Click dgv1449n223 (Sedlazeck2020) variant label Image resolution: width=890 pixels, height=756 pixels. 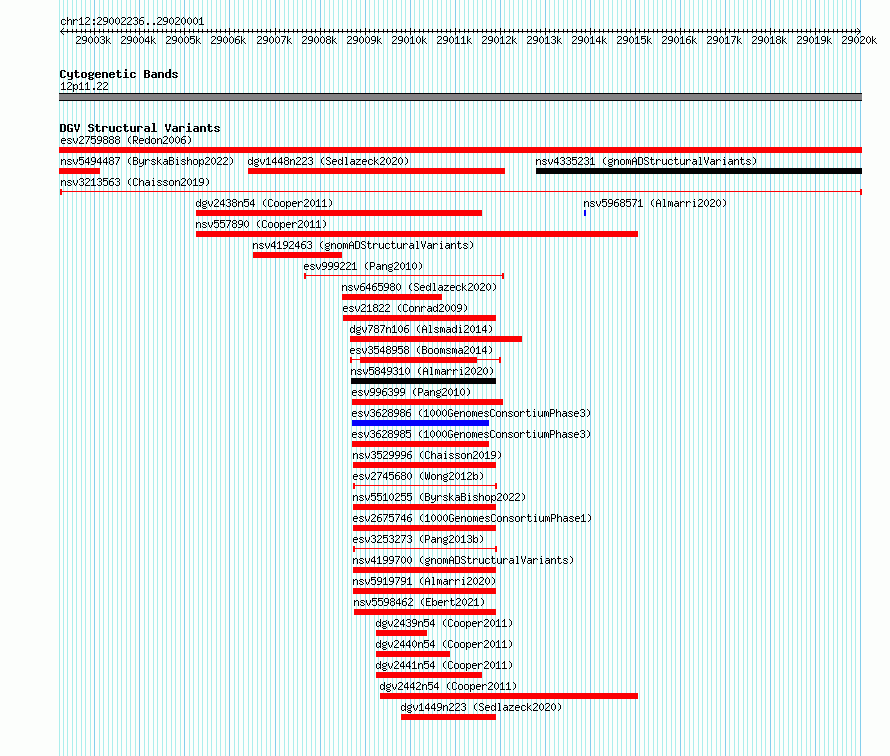pos(481,707)
